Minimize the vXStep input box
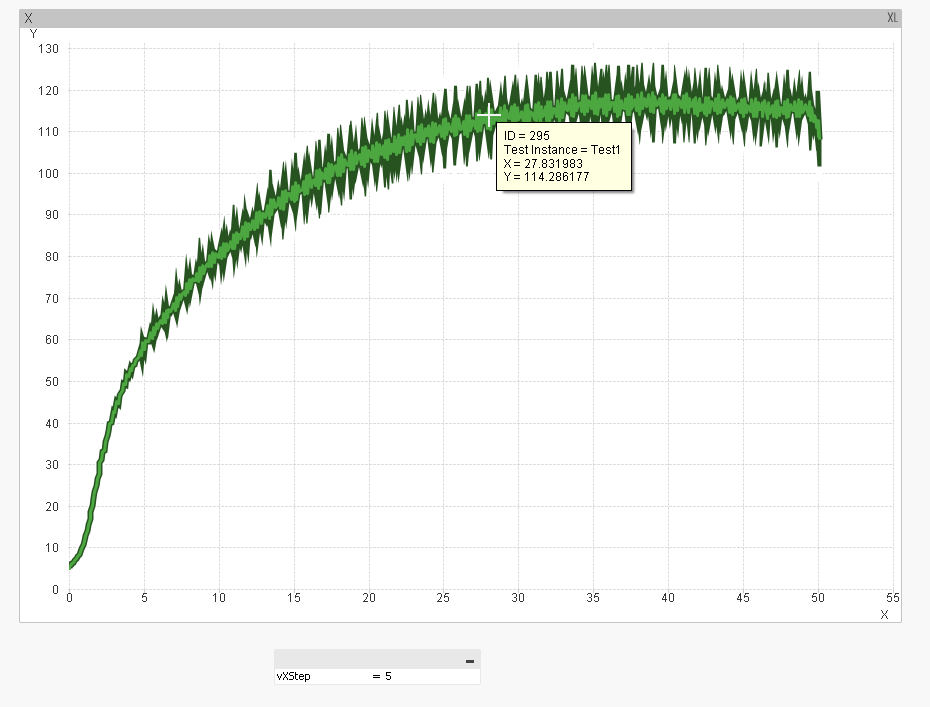The image size is (930, 707). click(469, 660)
